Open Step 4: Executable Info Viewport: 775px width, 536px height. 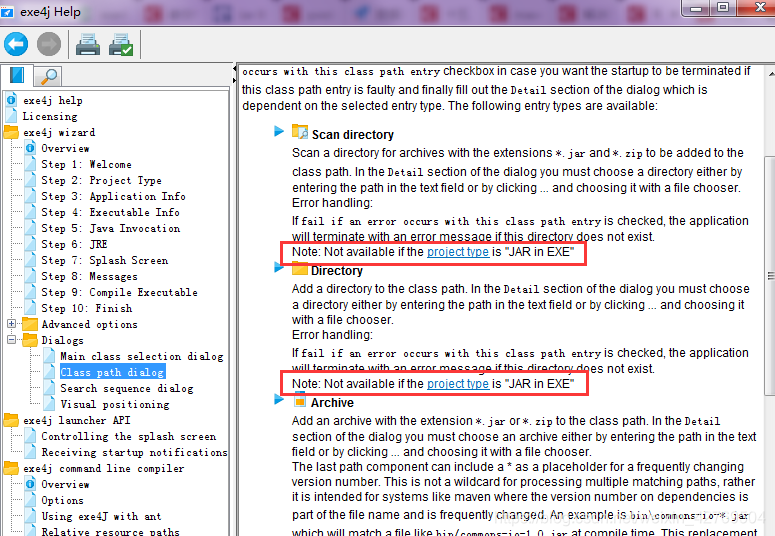tap(110, 212)
